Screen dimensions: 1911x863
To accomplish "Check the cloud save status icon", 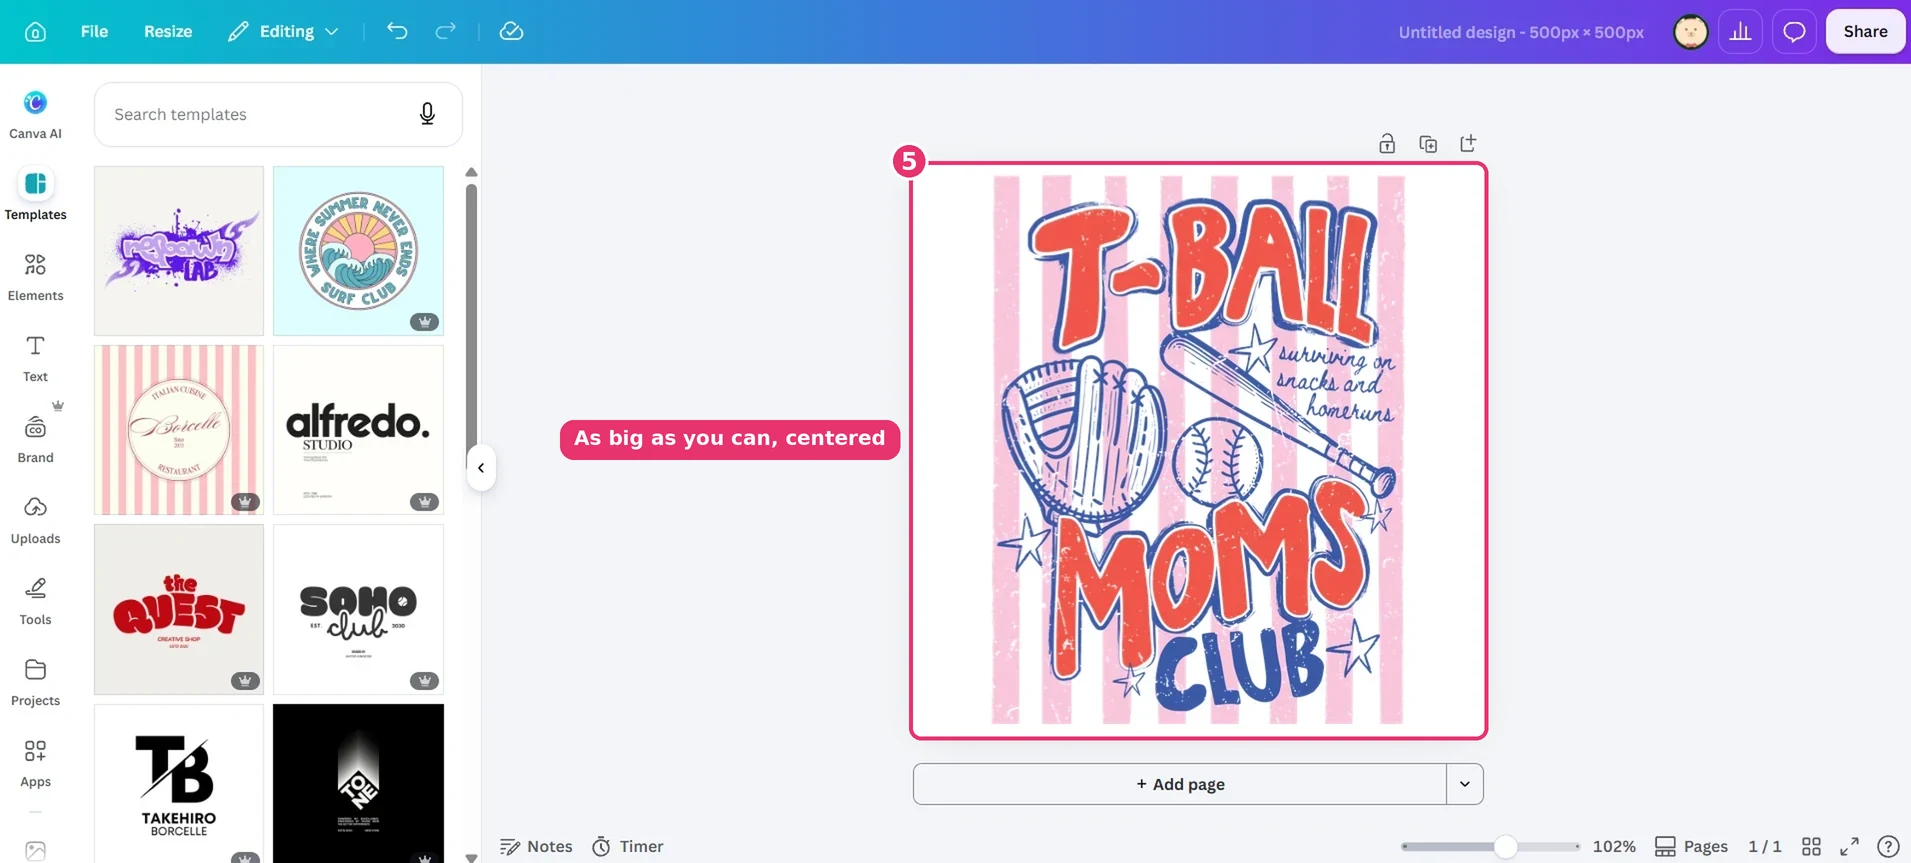I will click(511, 31).
